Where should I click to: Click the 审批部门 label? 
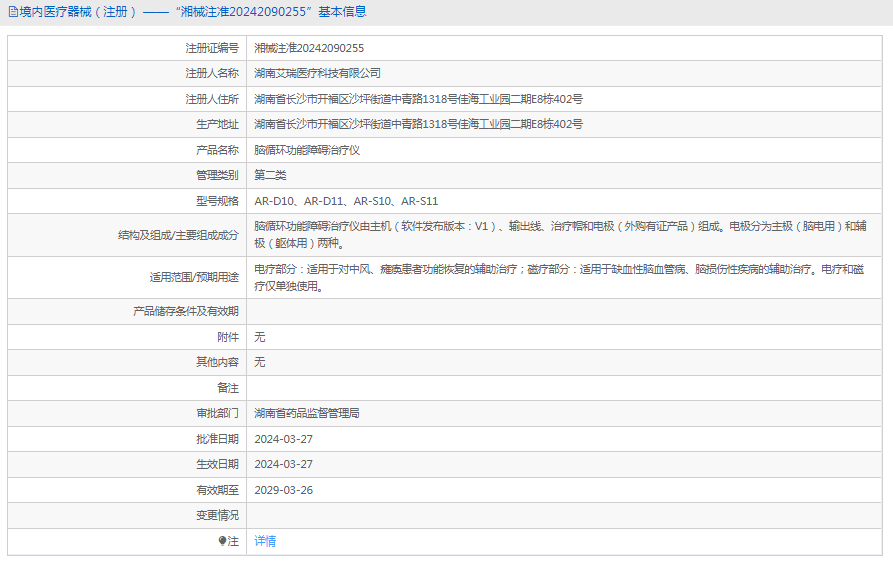218,413
